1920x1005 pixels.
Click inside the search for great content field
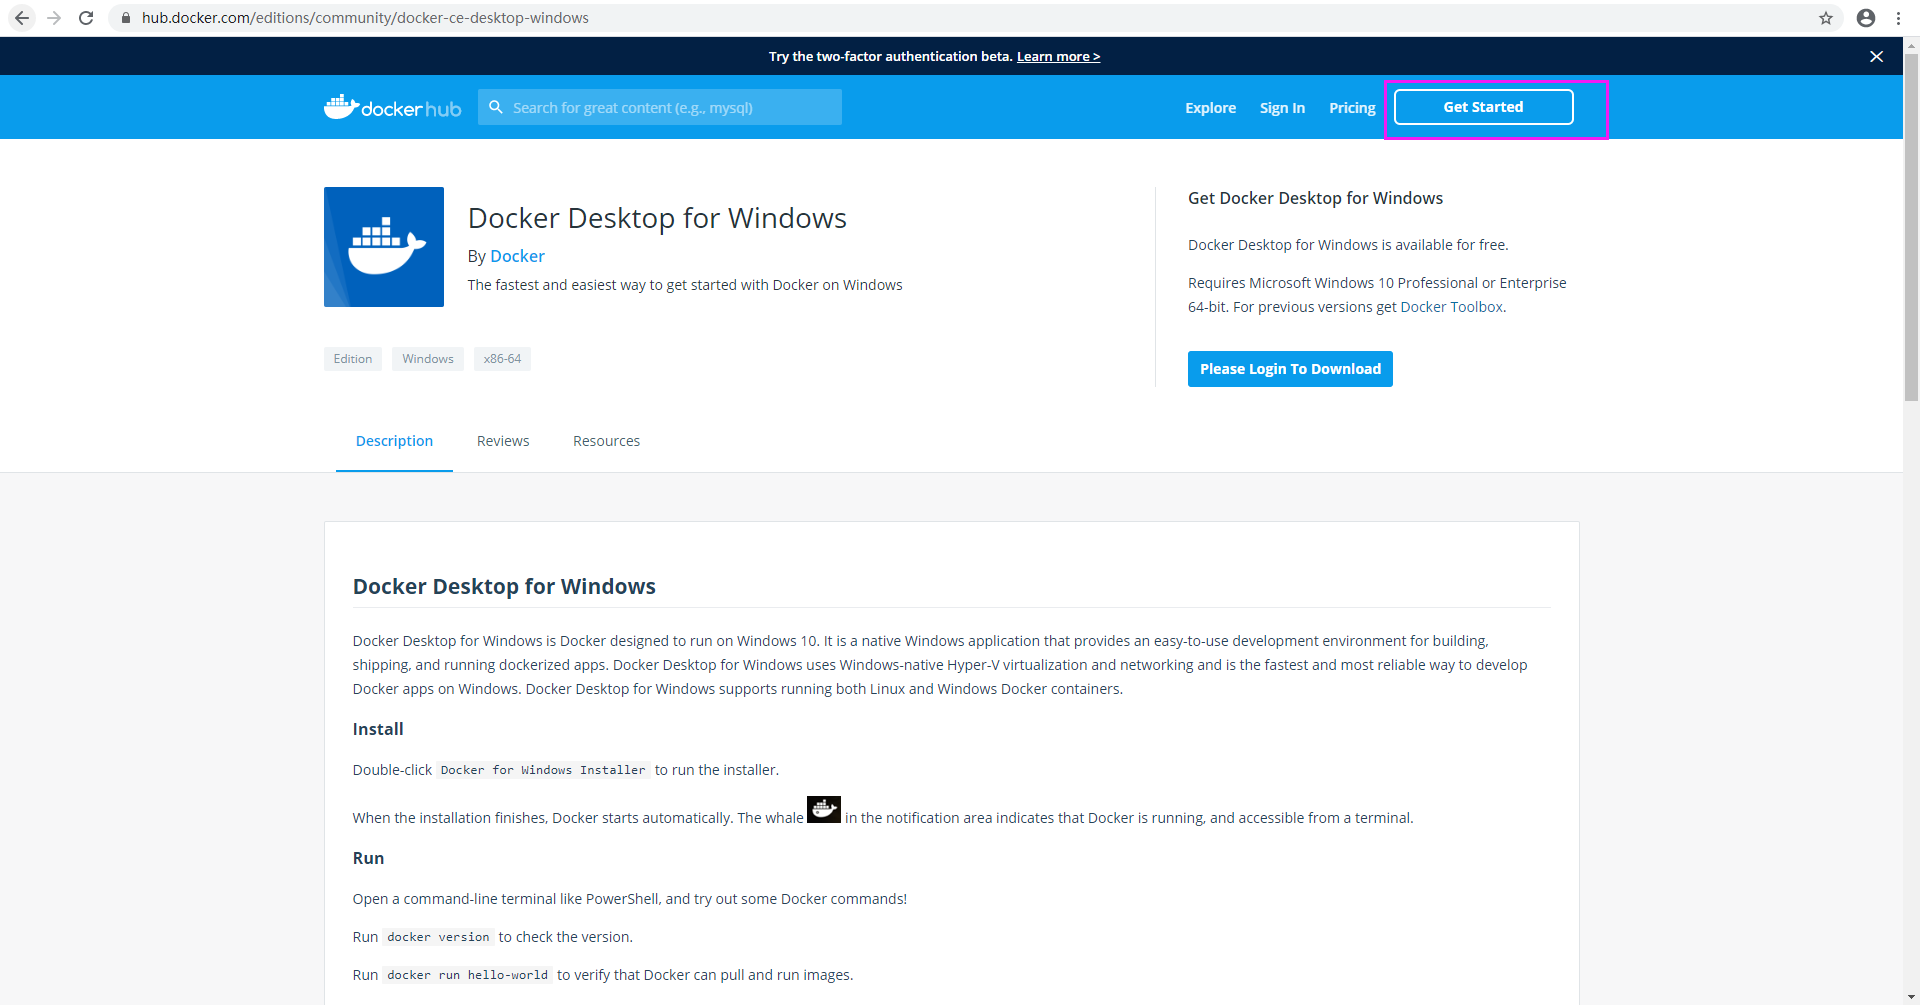660,107
